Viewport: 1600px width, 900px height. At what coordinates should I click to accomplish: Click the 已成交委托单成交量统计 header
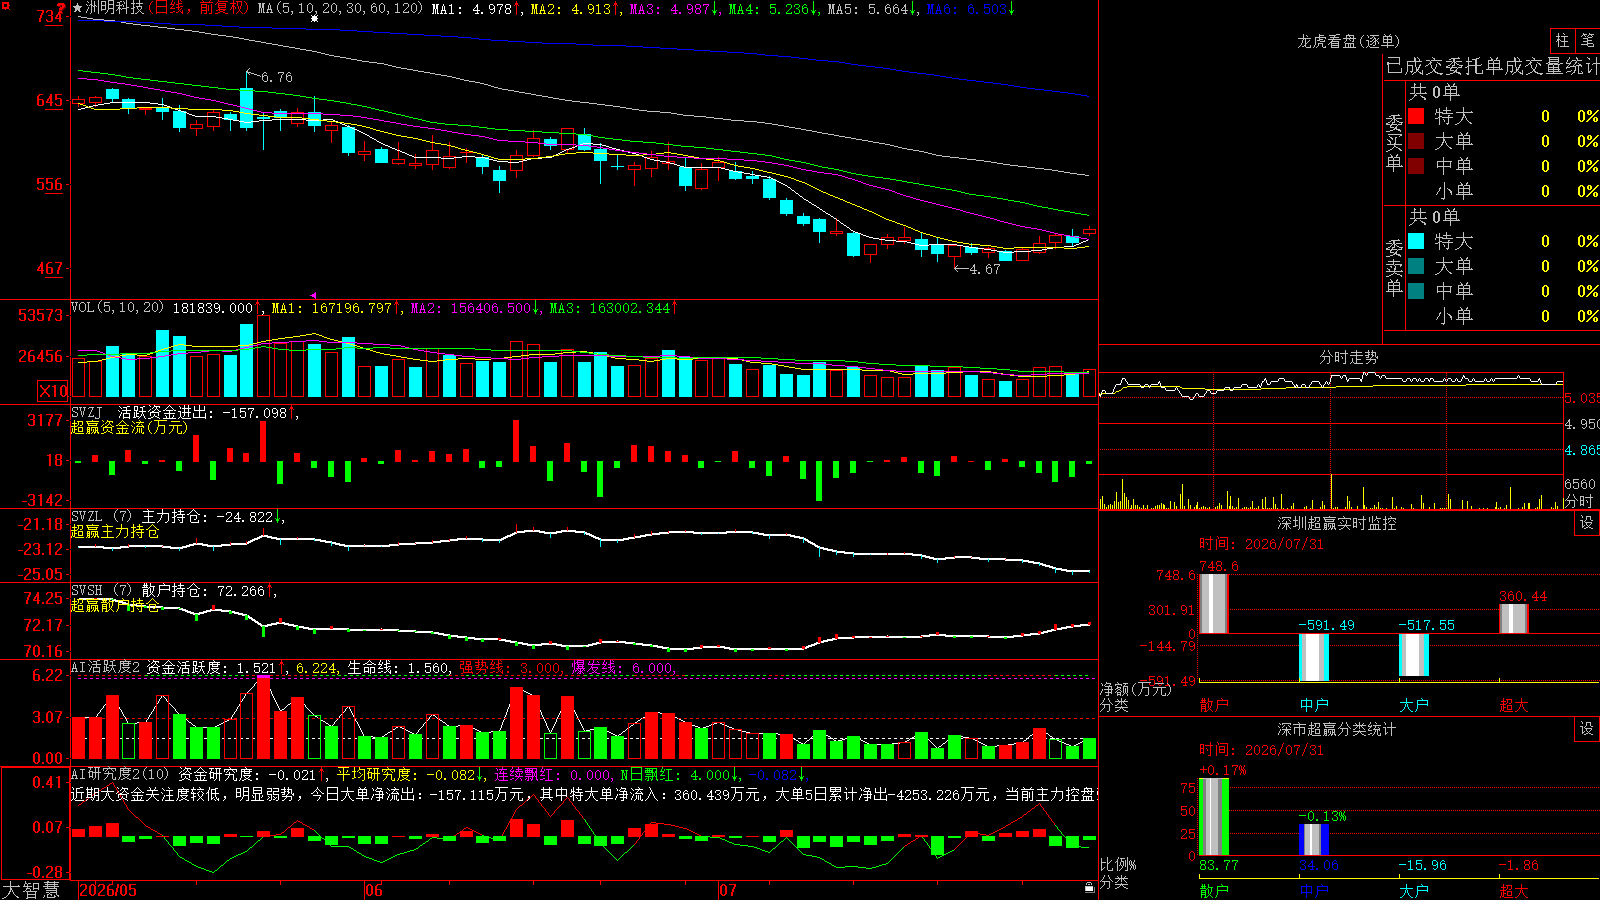[x=1492, y=66]
